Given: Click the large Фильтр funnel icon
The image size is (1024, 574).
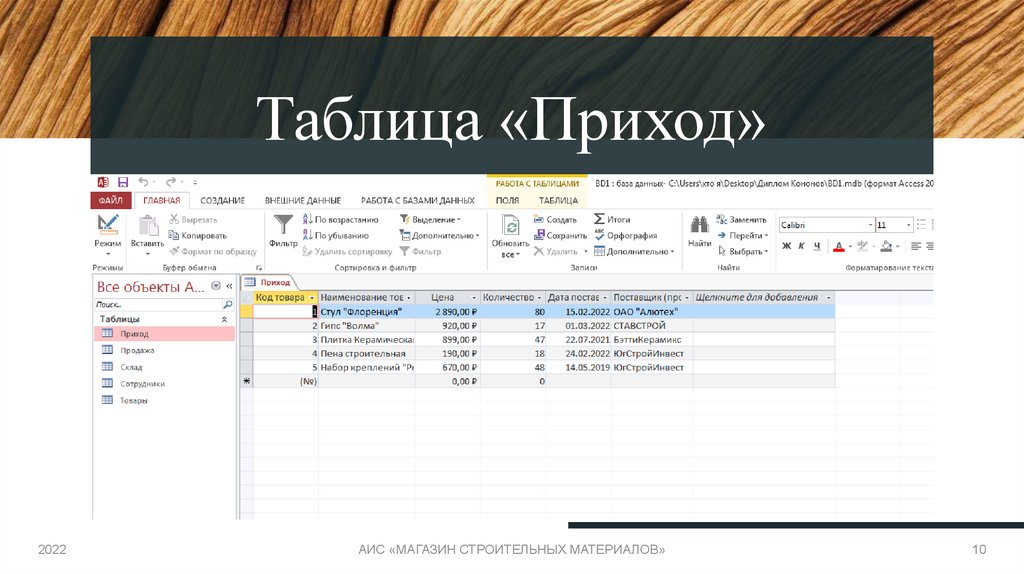Looking at the screenshot, I should 283,225.
